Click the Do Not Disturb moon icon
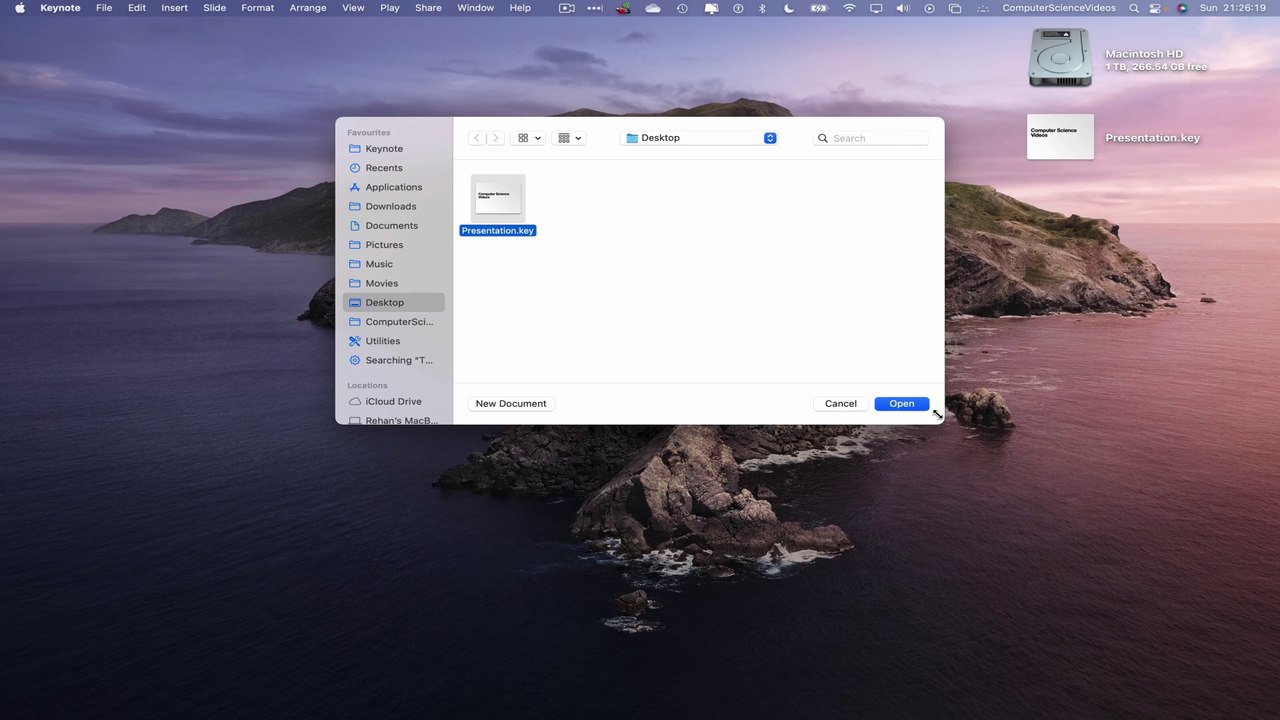This screenshot has height=720, width=1280. tap(788, 8)
